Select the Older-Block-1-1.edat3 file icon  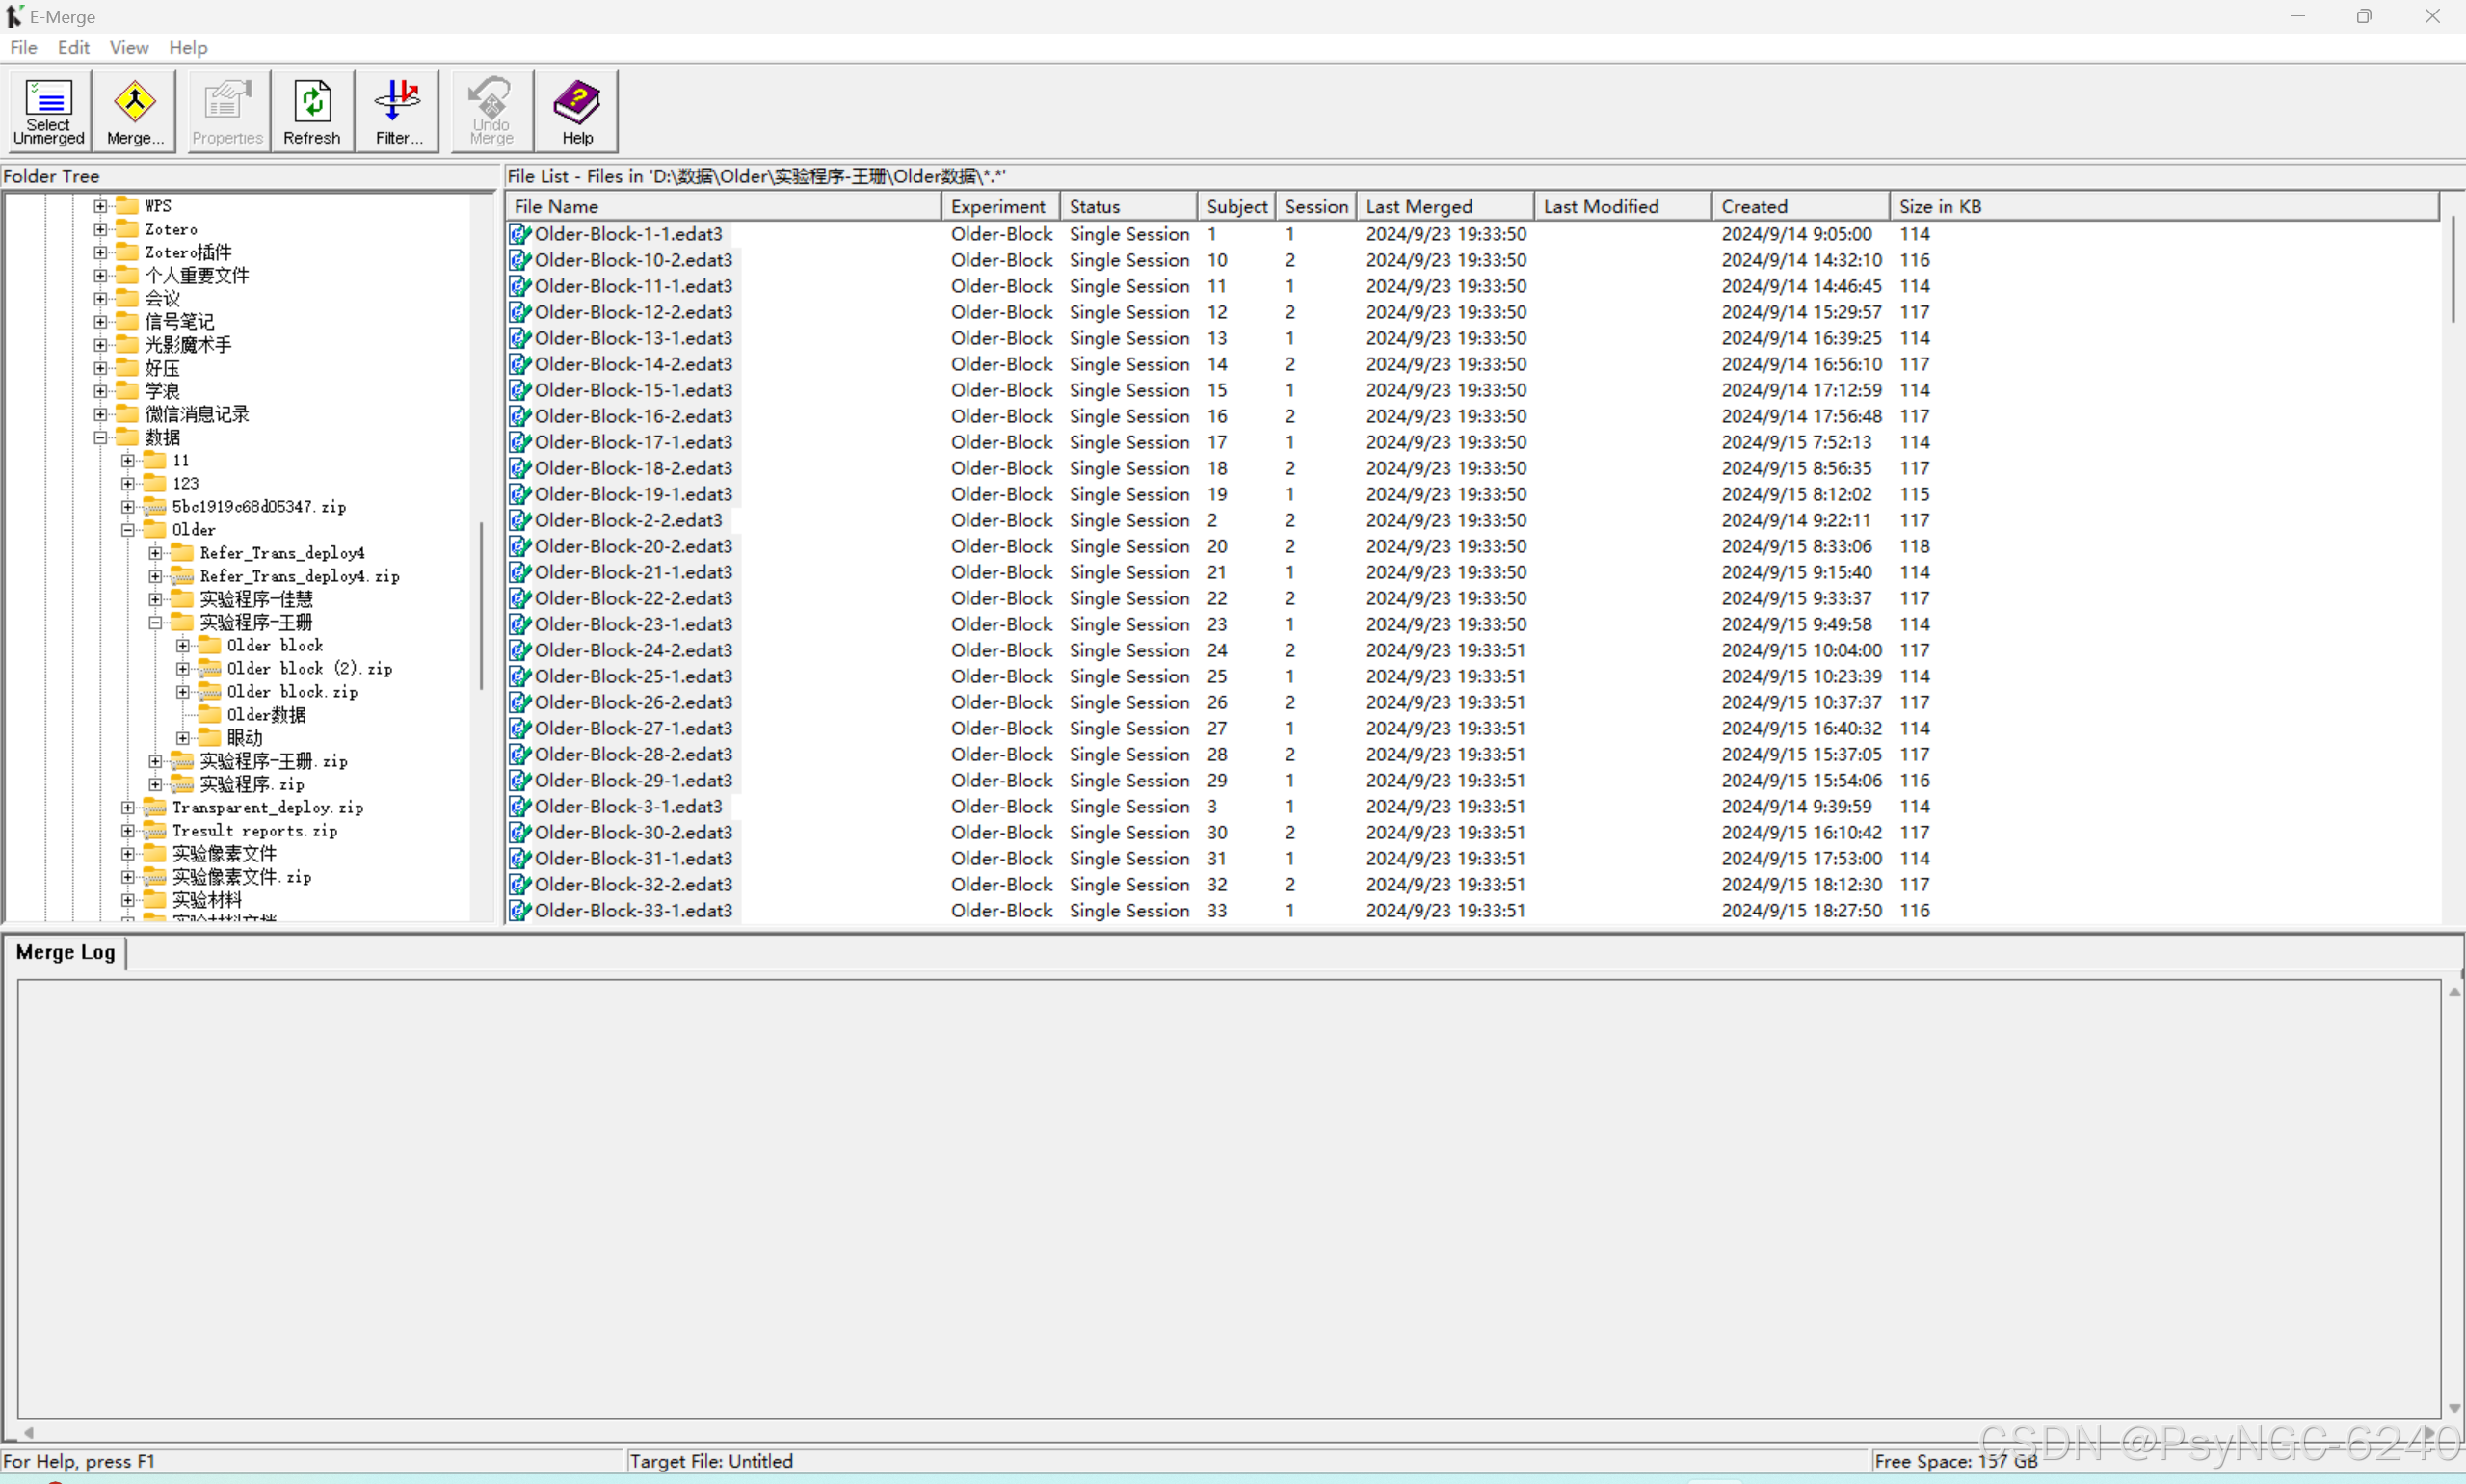tap(519, 234)
